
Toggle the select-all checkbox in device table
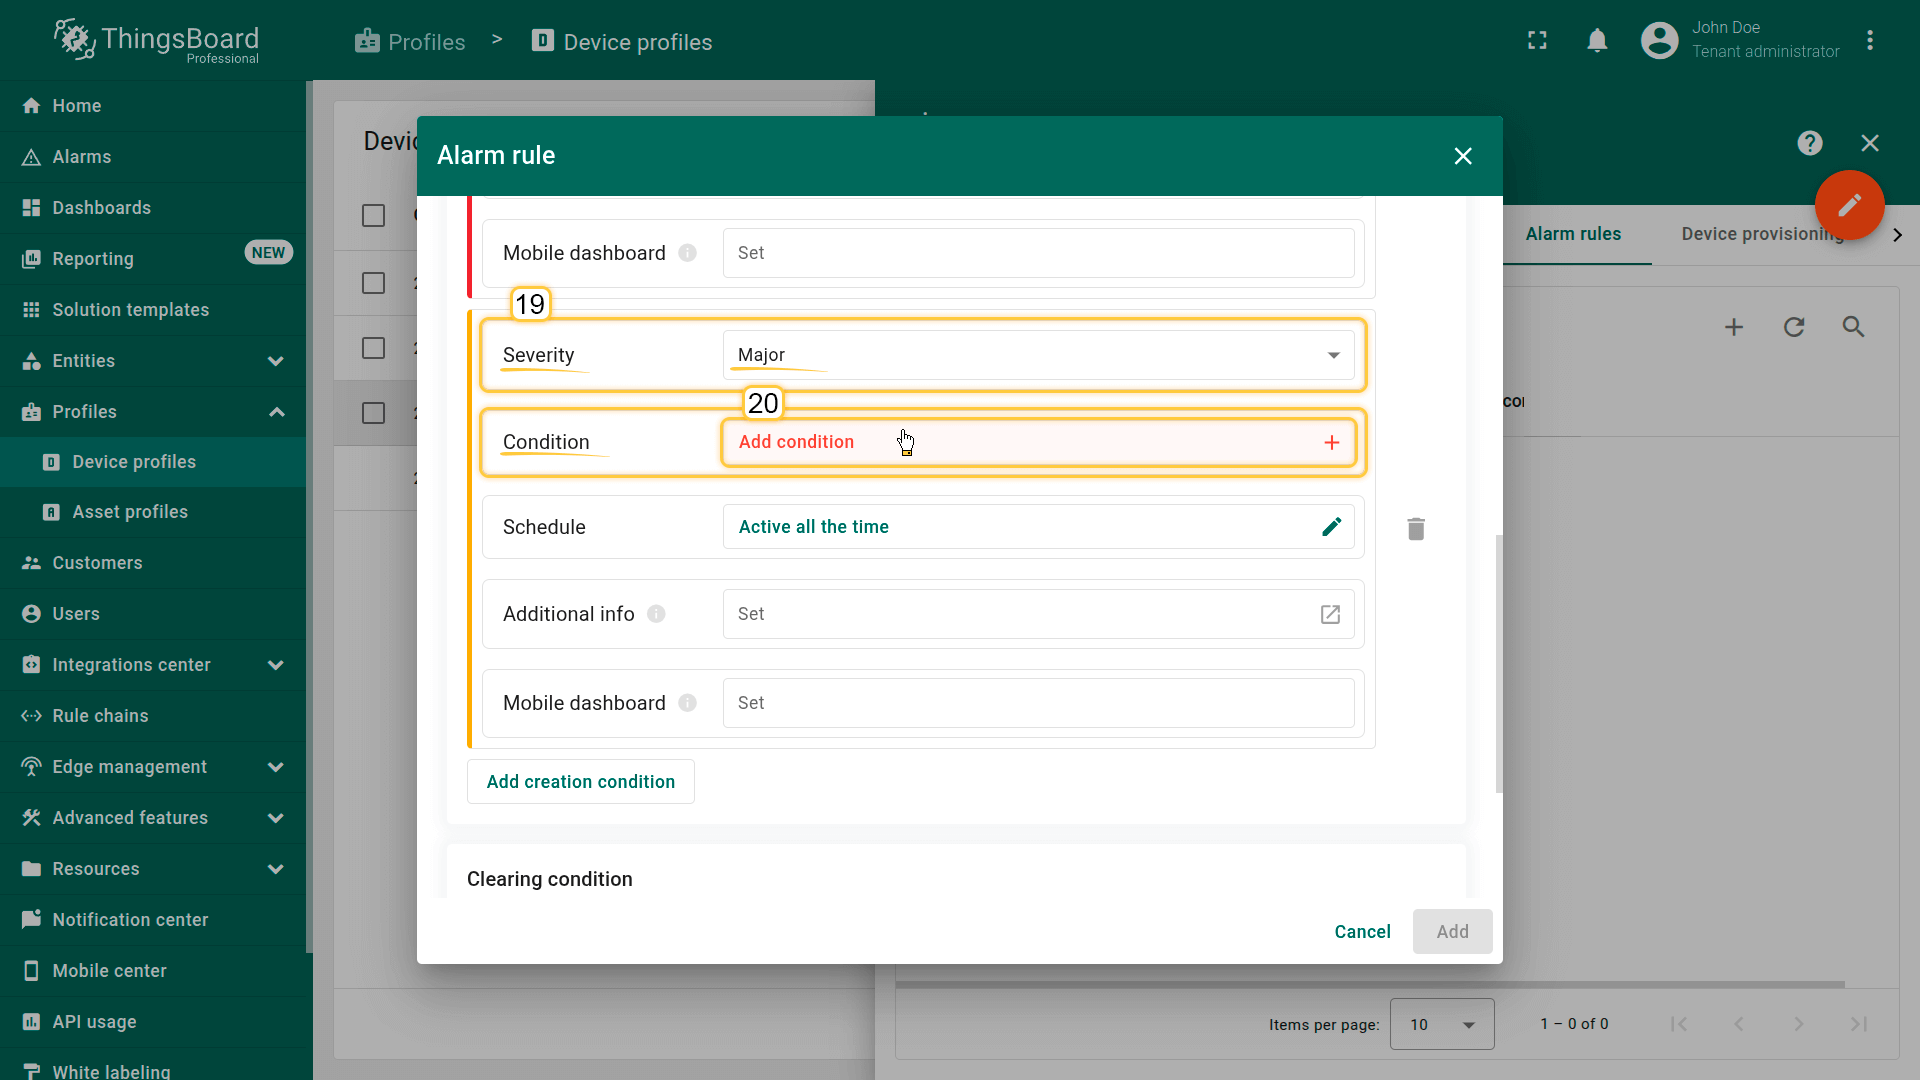(x=373, y=215)
